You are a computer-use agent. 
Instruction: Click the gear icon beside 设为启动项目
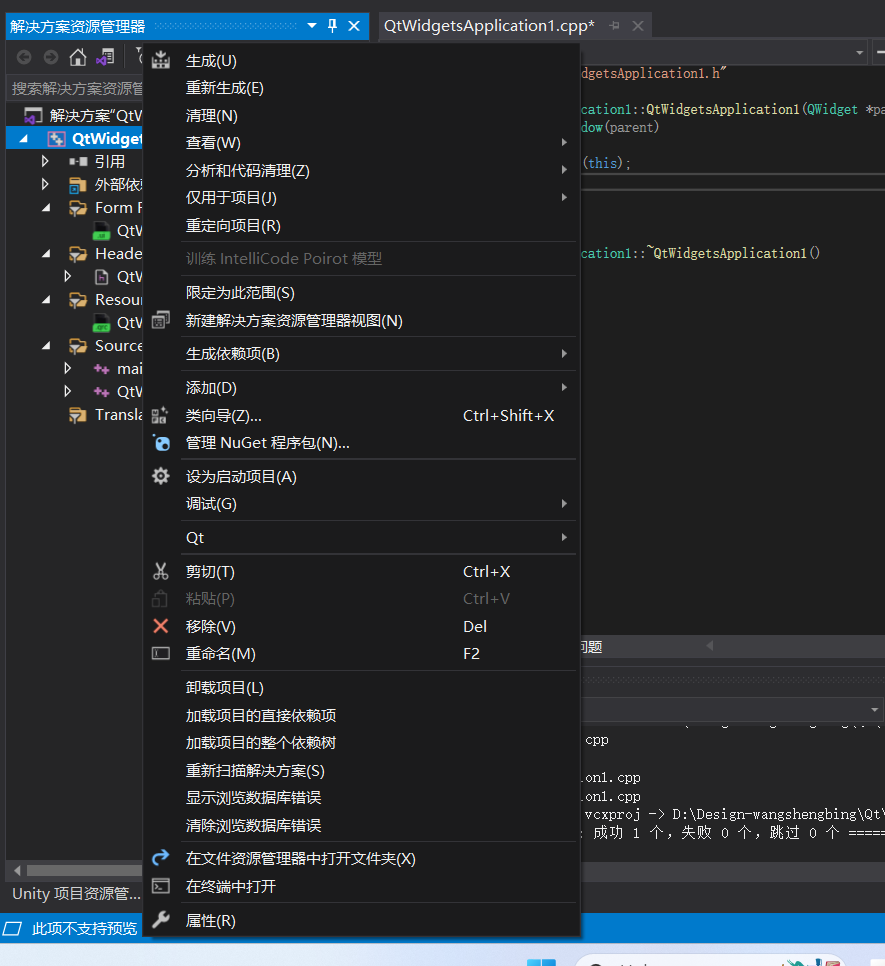tap(161, 476)
